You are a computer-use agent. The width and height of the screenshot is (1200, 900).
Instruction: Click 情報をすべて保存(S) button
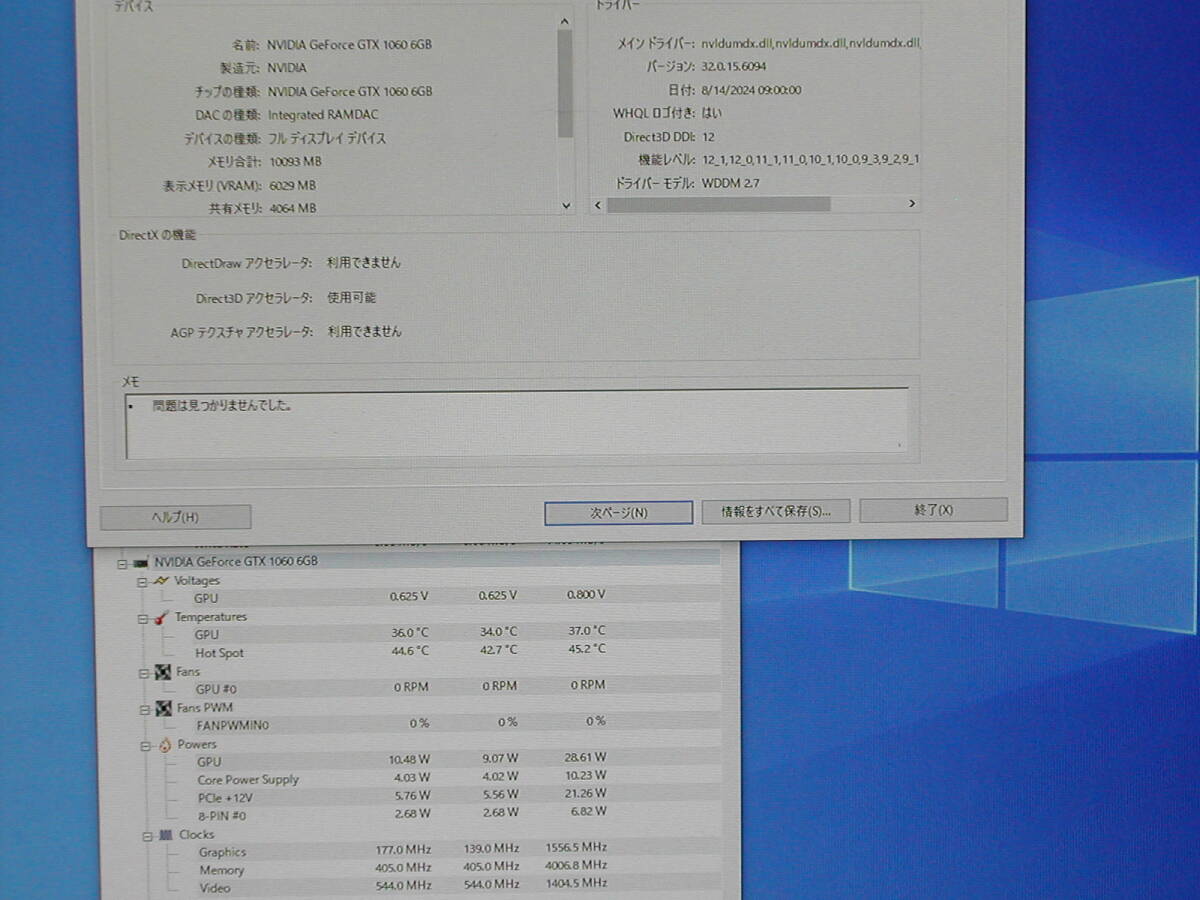[776, 511]
